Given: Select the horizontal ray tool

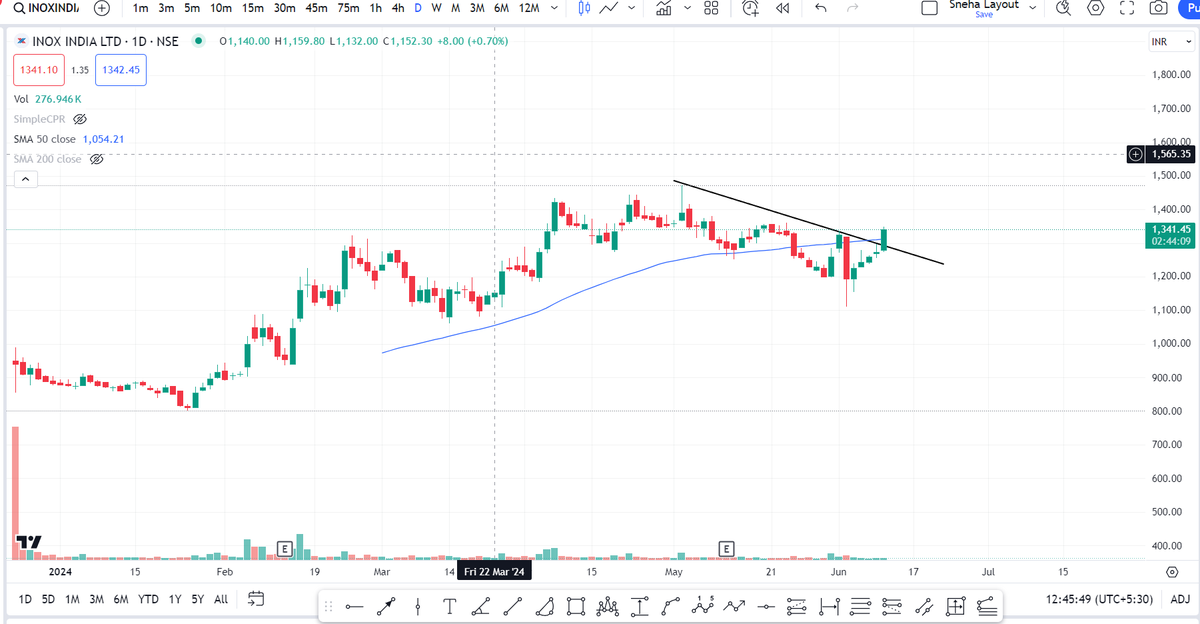Looking at the screenshot, I should (767, 606).
